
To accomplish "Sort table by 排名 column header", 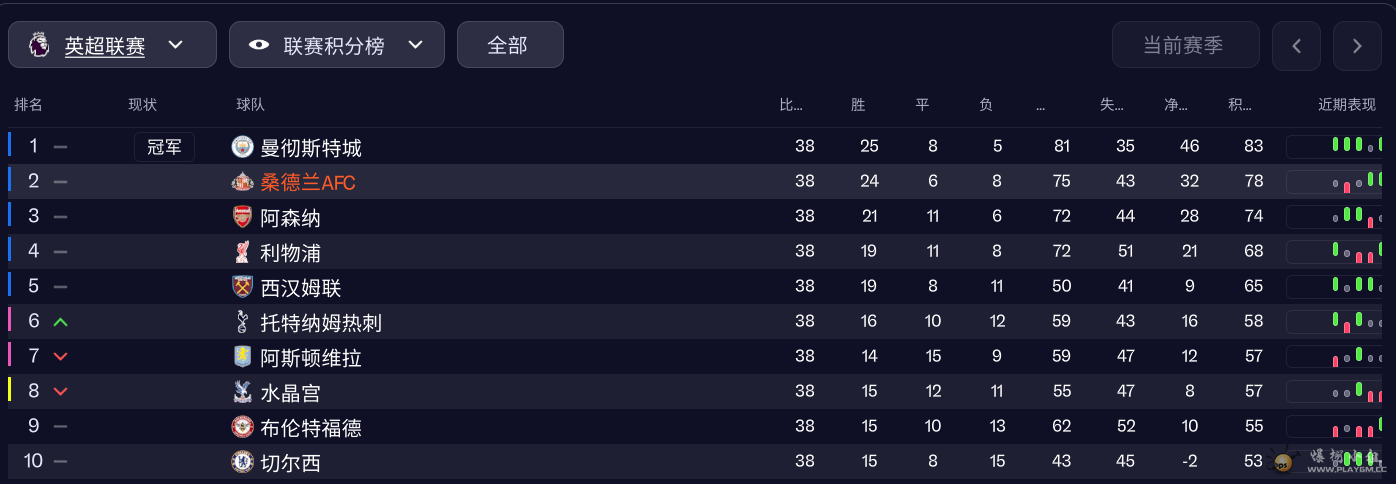I will [x=28, y=105].
